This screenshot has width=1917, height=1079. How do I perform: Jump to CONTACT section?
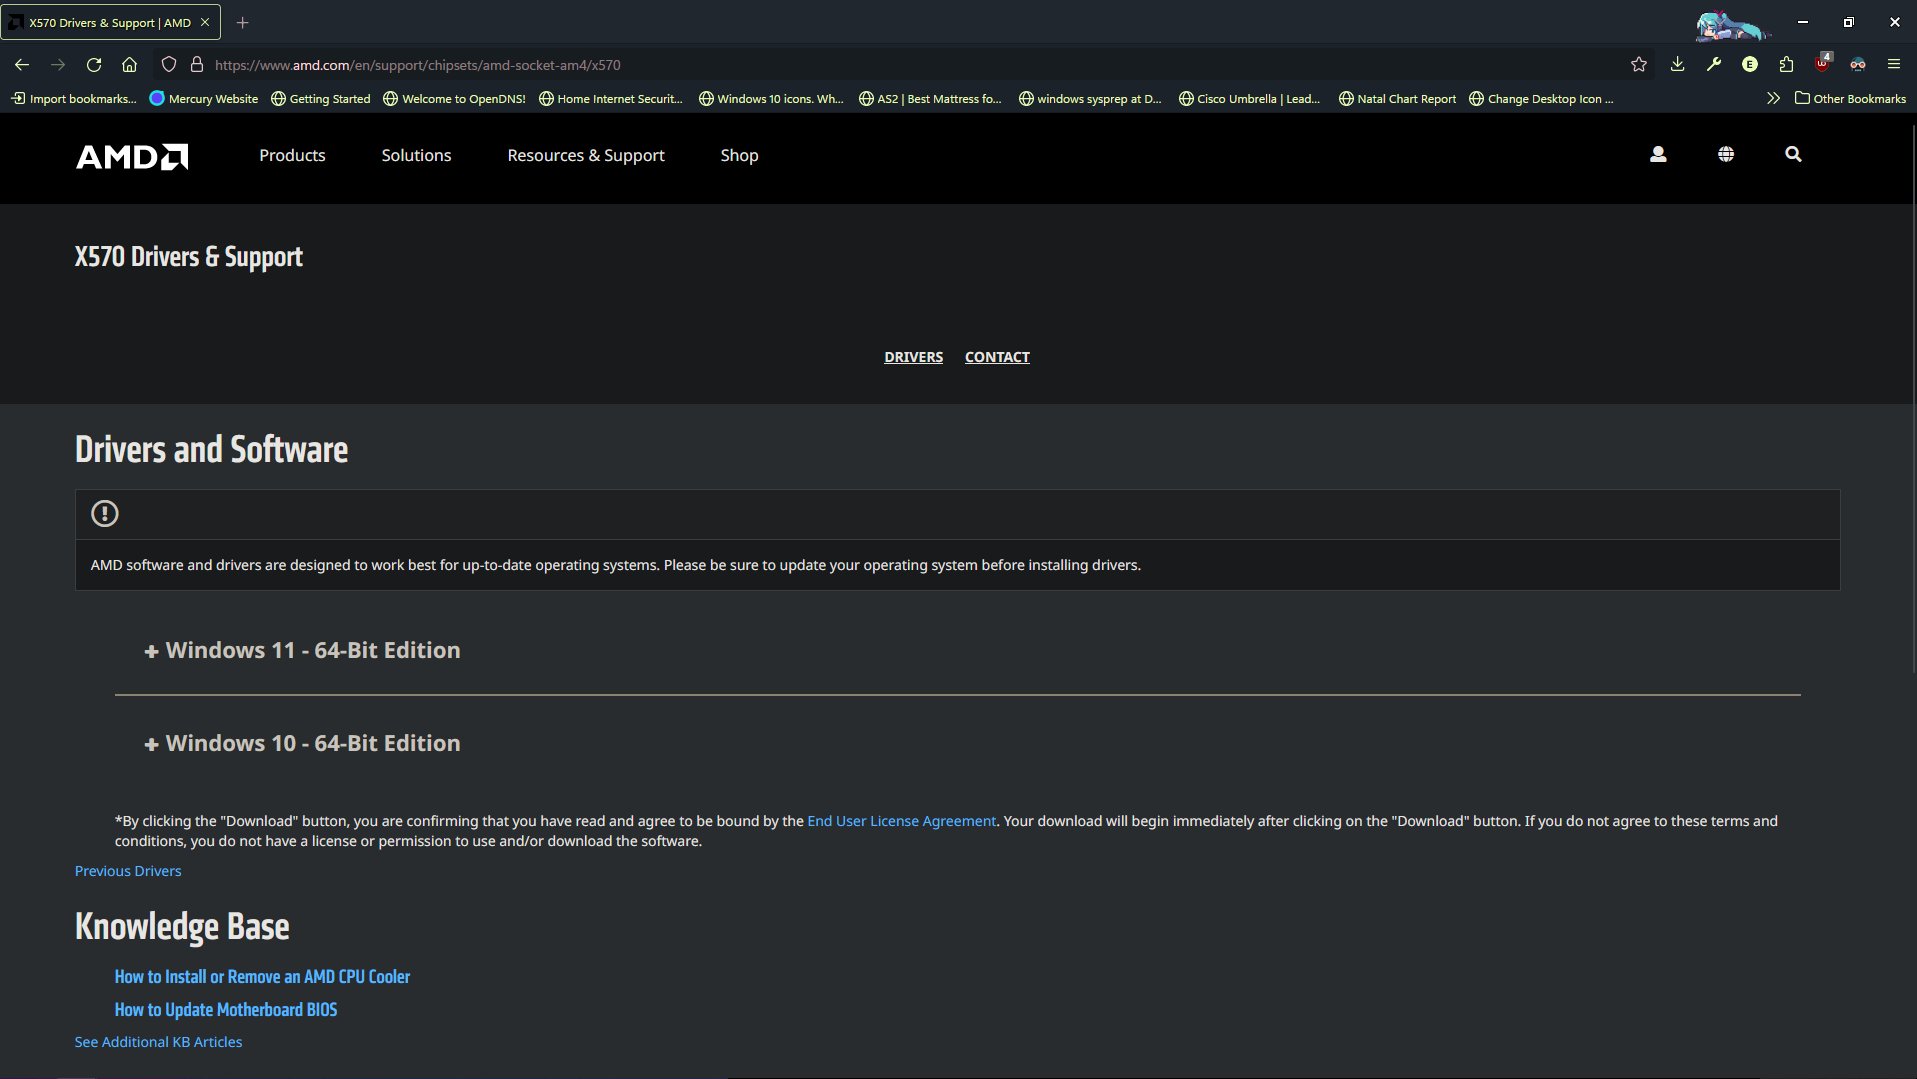997,357
